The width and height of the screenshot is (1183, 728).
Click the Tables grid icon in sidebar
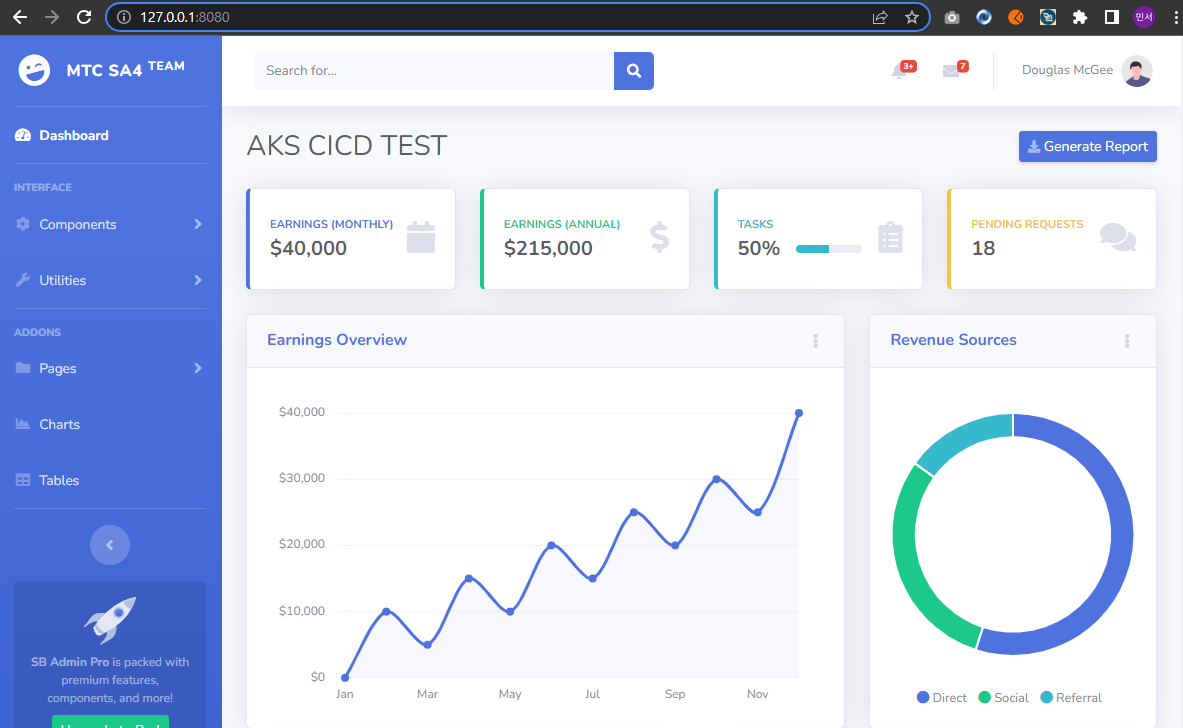[23, 480]
